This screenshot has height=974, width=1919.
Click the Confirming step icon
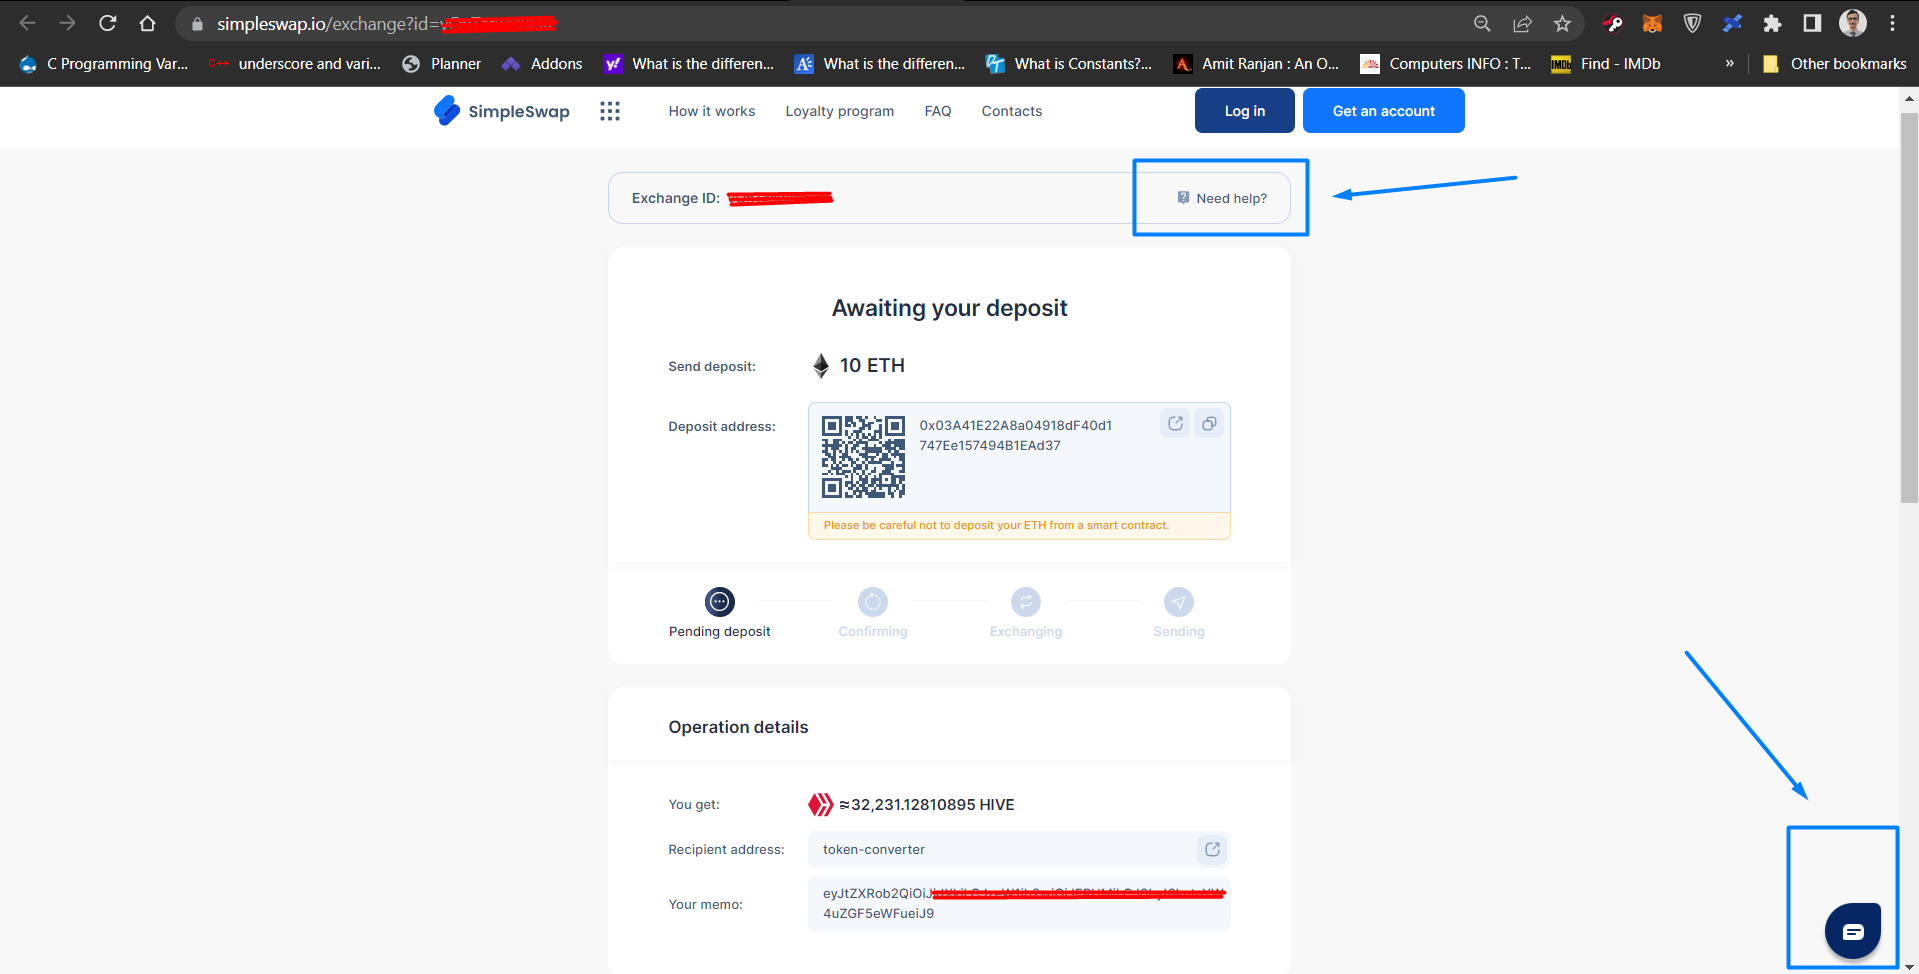click(x=873, y=602)
